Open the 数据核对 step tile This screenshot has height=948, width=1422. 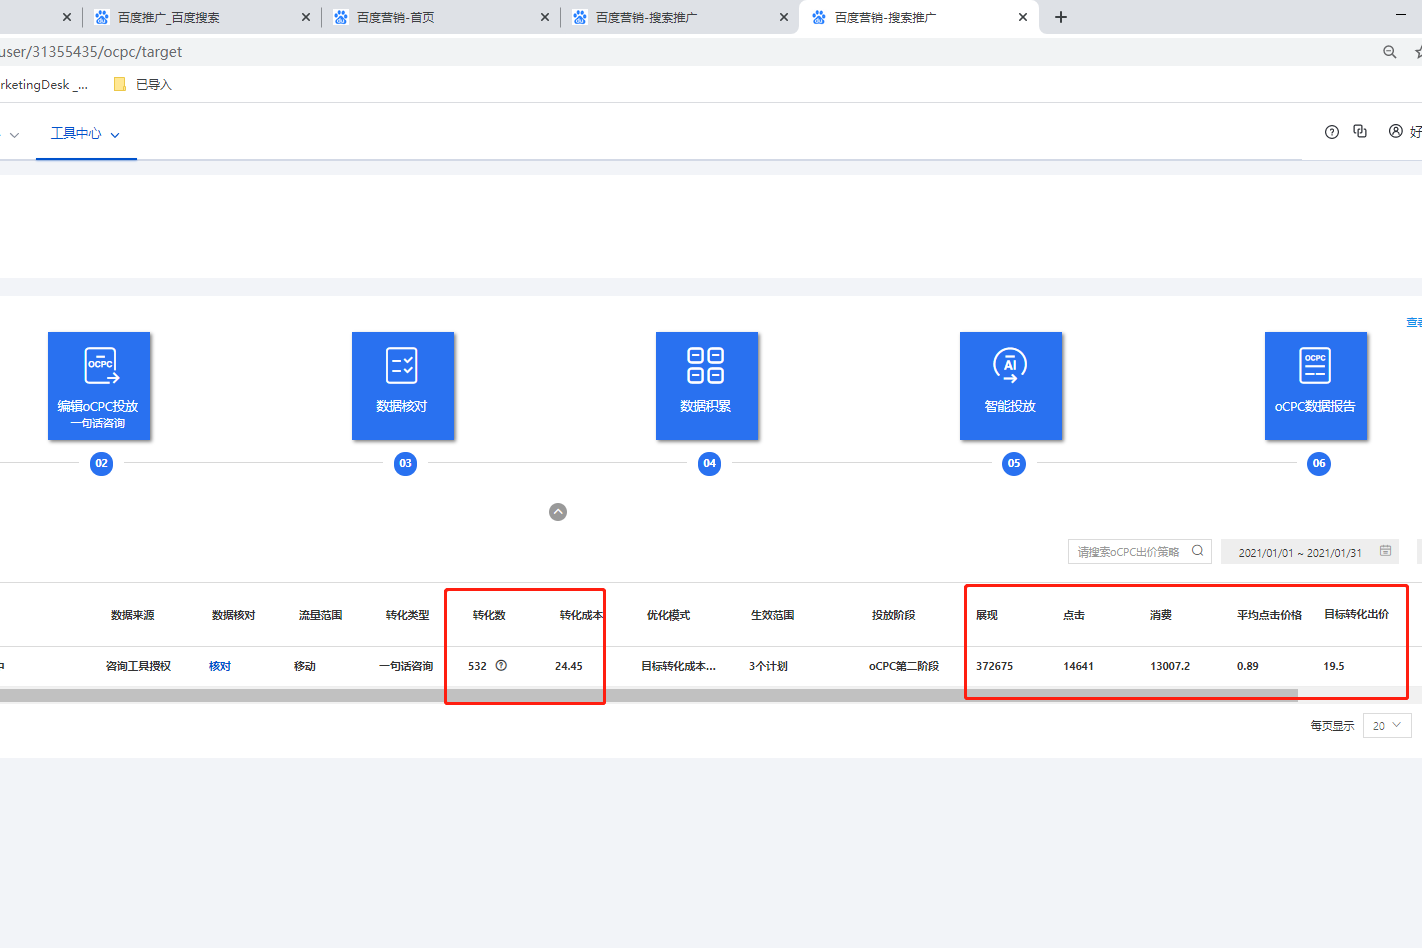[402, 385]
